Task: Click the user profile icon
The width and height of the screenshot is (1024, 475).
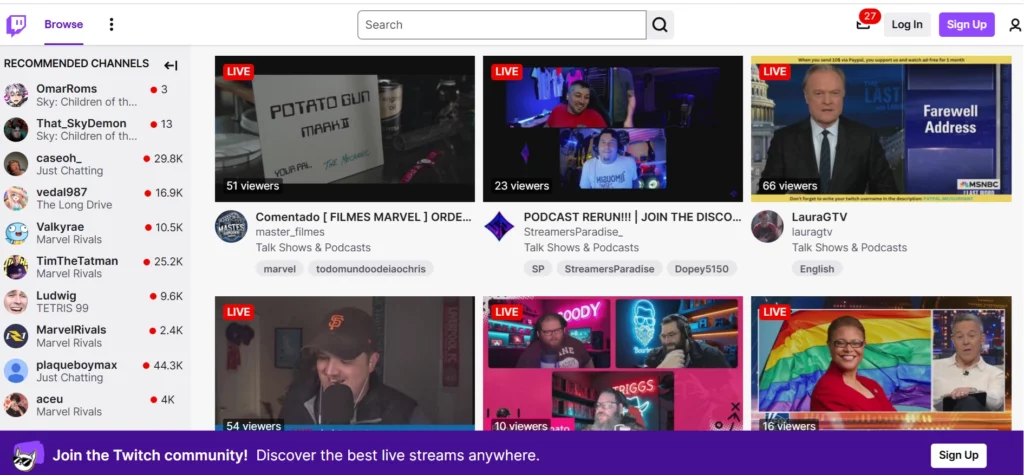Action: [1015, 25]
